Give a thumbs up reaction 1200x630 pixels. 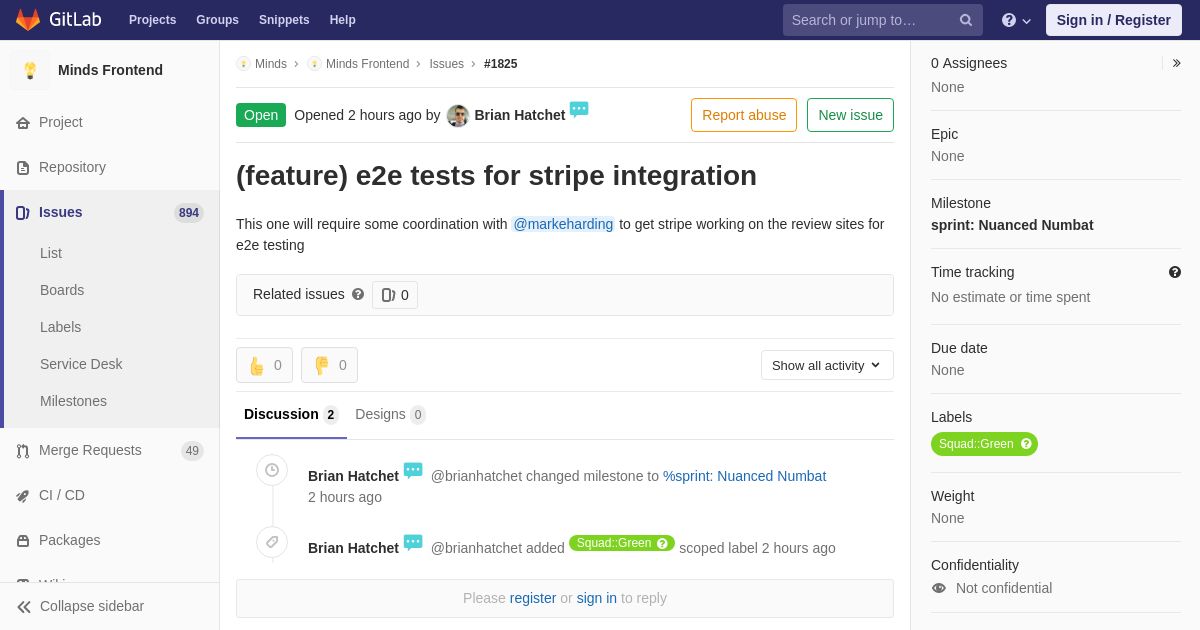pyautogui.click(x=264, y=365)
